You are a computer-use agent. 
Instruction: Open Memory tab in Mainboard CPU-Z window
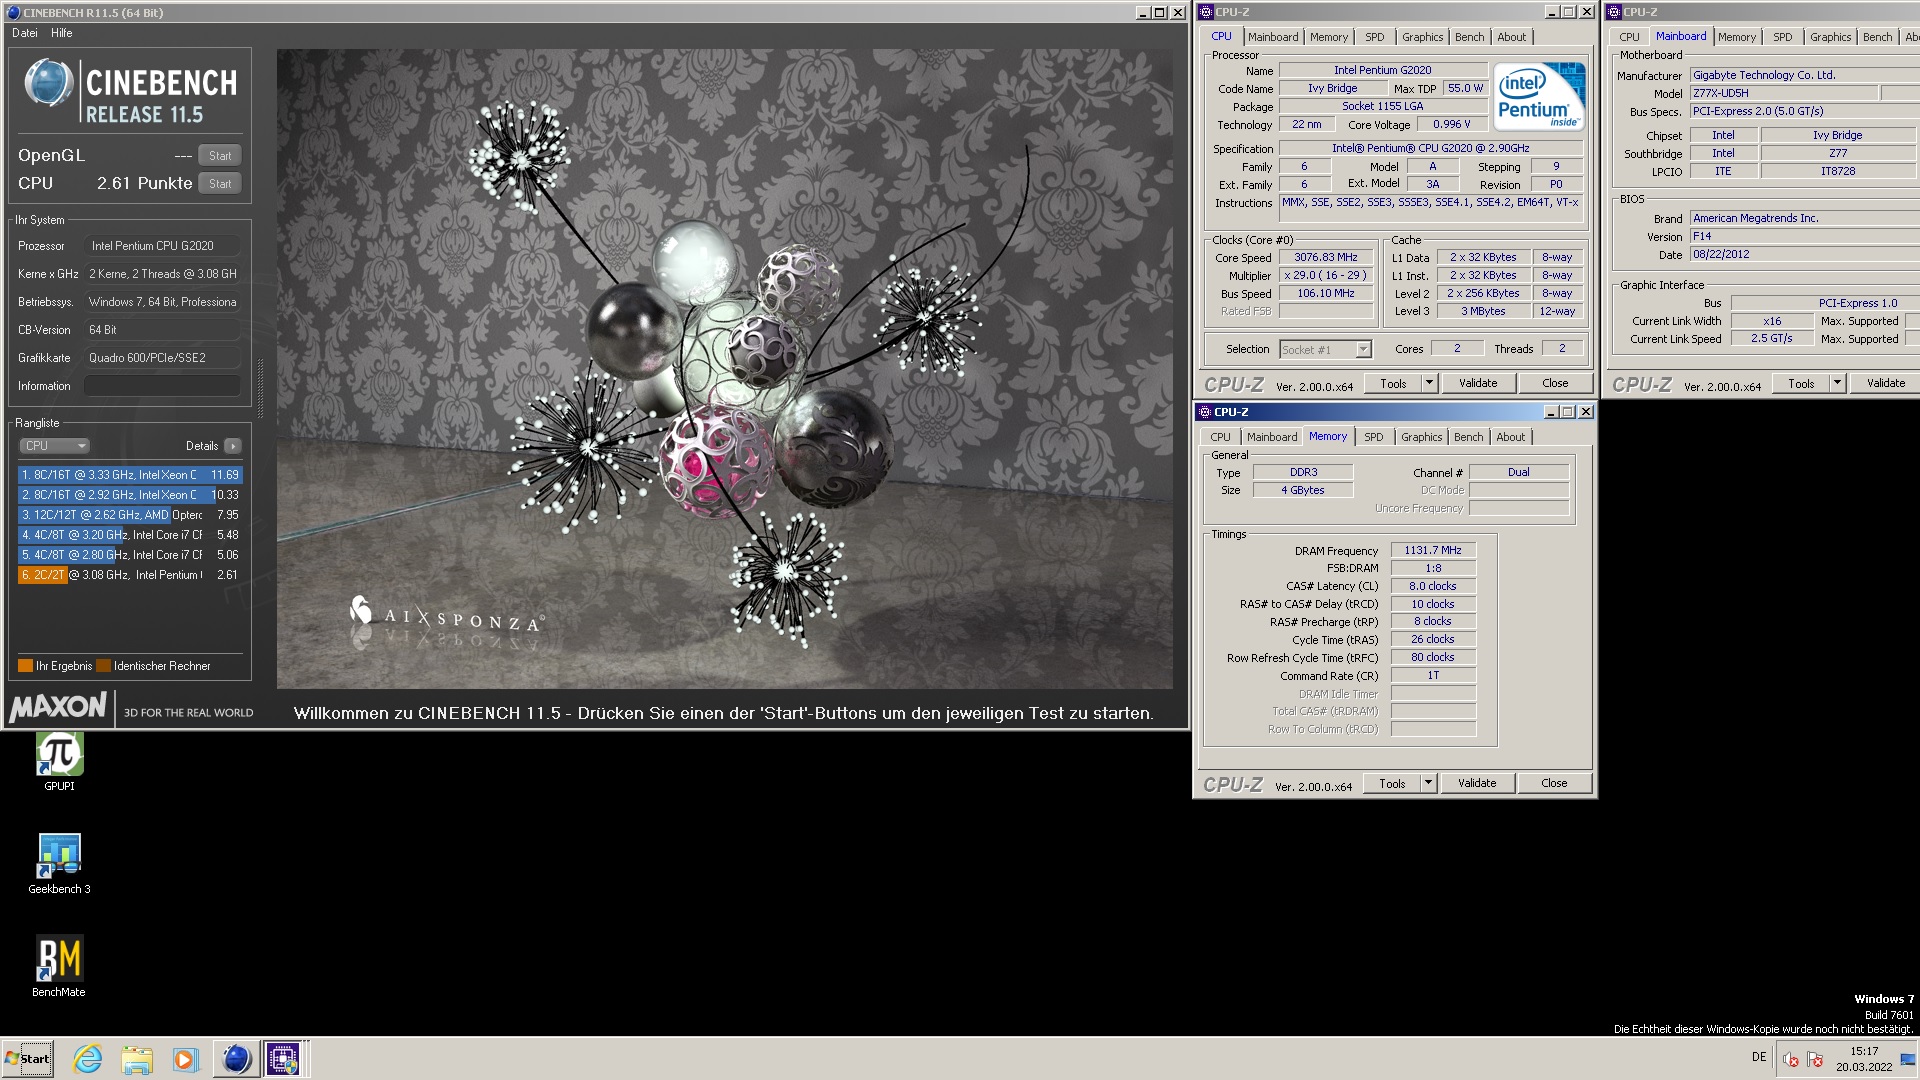(1737, 37)
